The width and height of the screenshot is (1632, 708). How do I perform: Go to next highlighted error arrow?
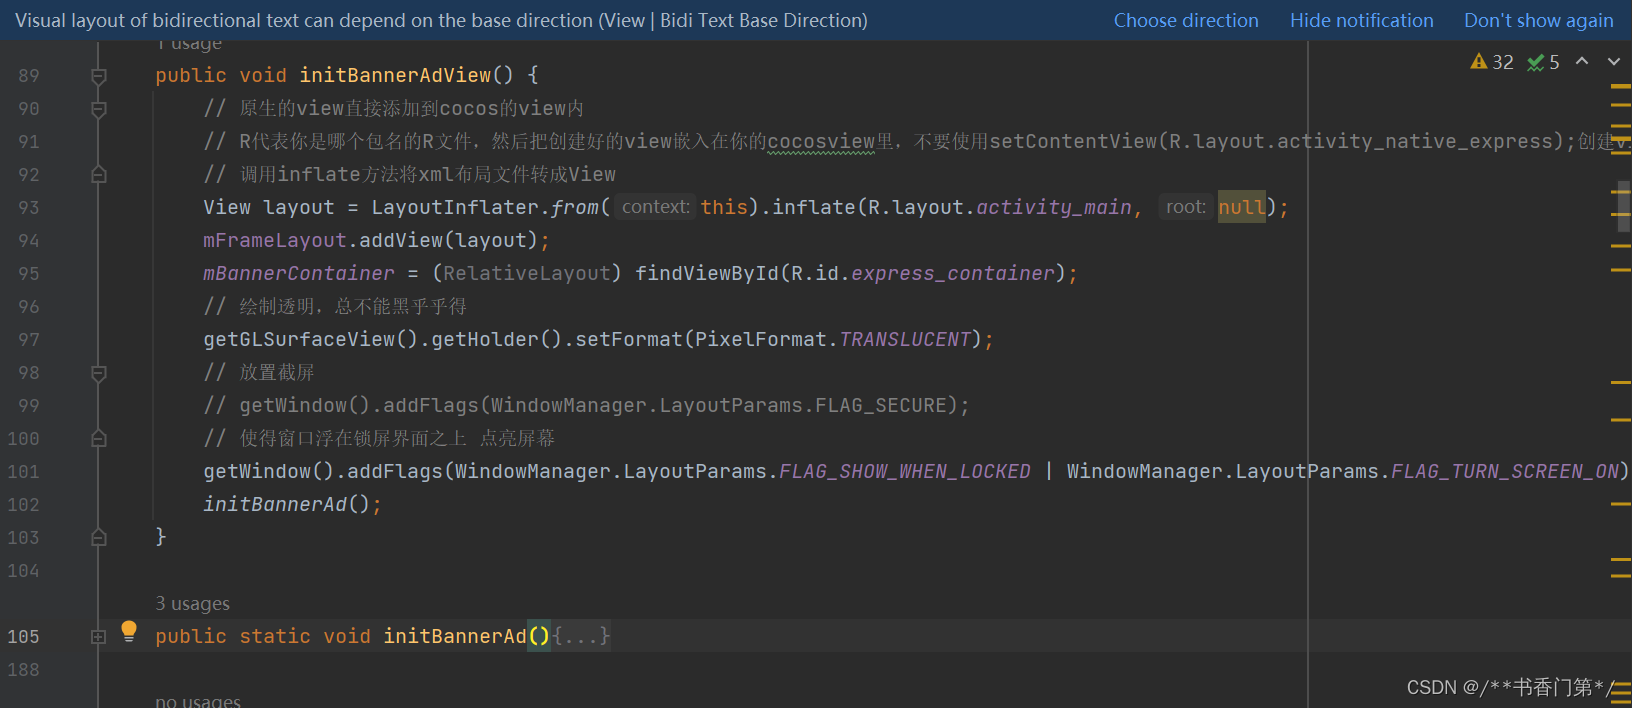tap(1614, 61)
